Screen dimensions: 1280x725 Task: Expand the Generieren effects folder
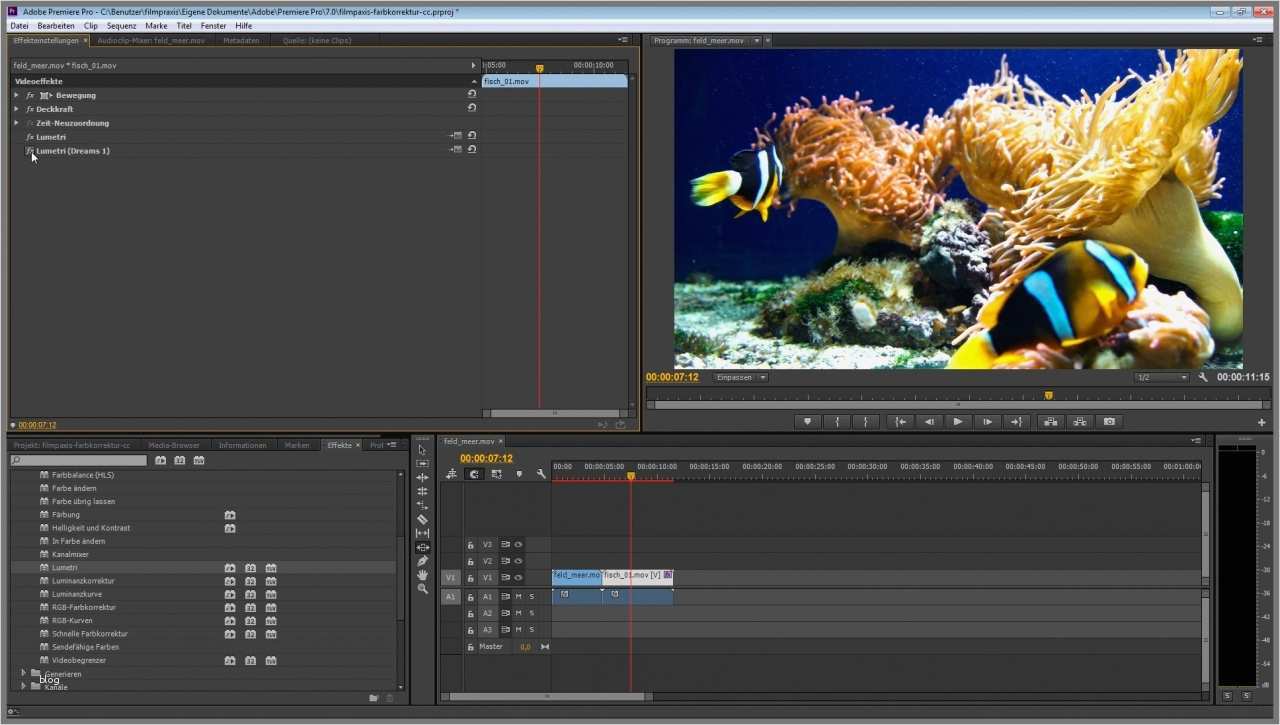click(23, 673)
